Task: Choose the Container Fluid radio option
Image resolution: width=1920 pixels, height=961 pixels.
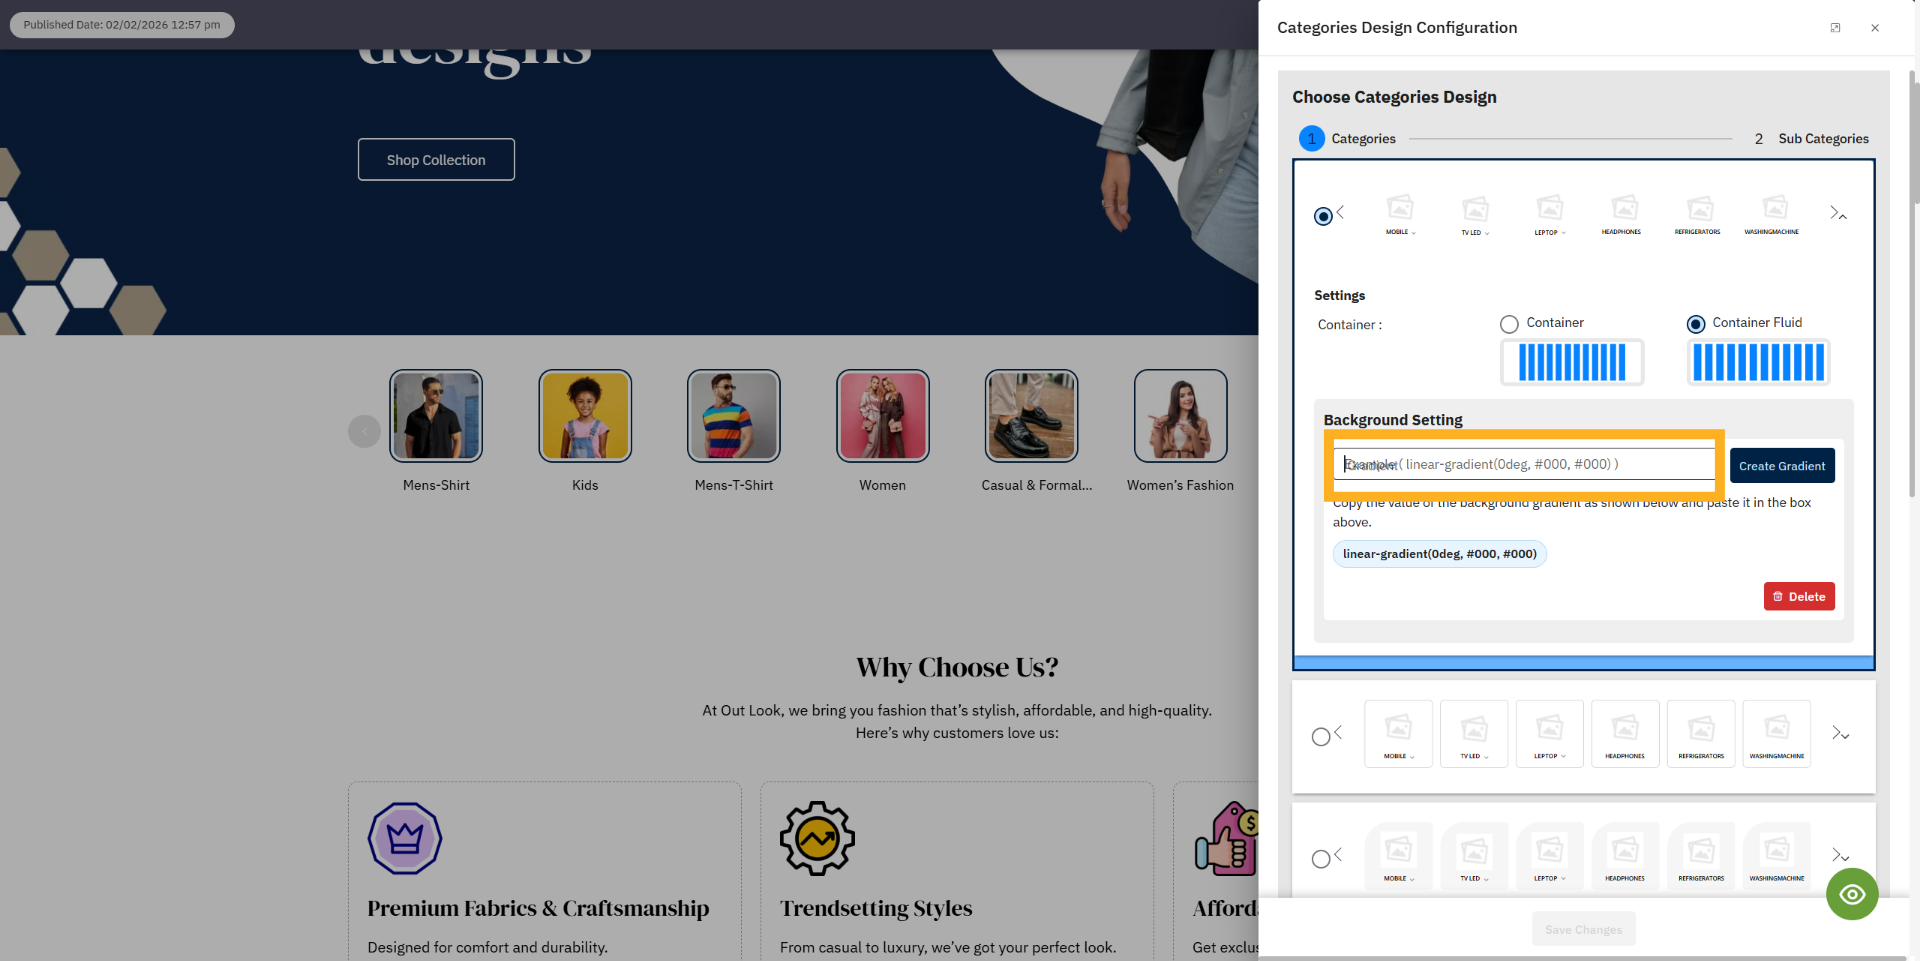Action: click(1695, 324)
